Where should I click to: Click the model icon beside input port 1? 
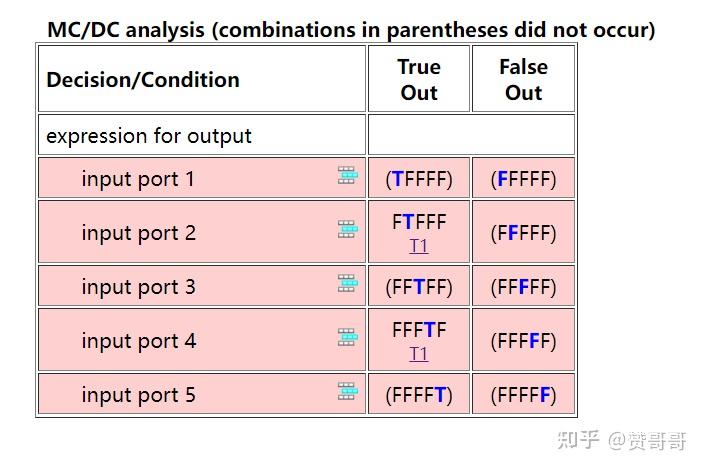point(347,176)
